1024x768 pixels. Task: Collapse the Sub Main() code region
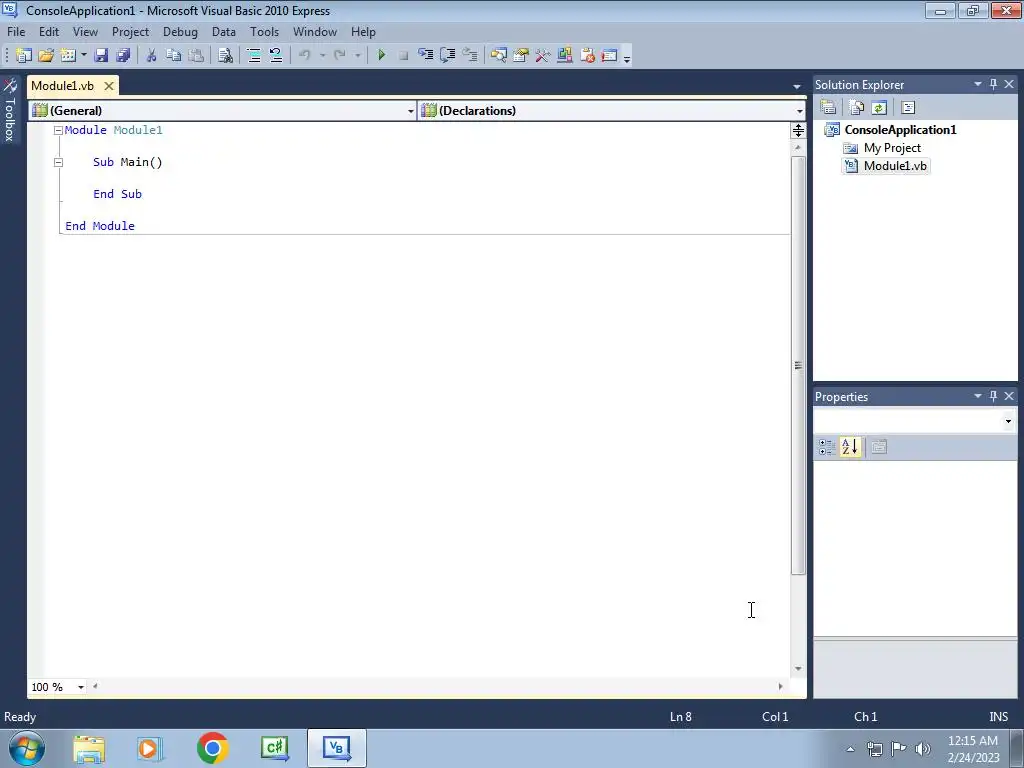(x=58, y=162)
